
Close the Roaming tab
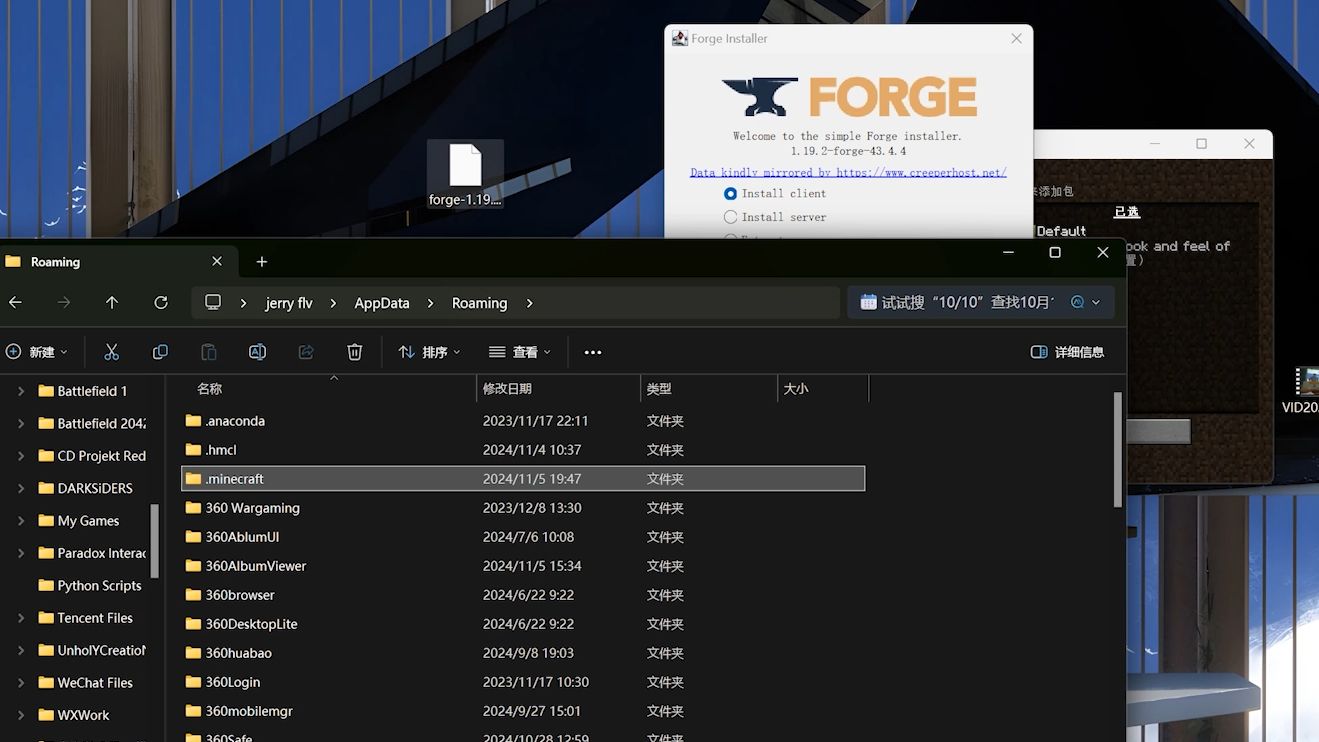pos(217,261)
